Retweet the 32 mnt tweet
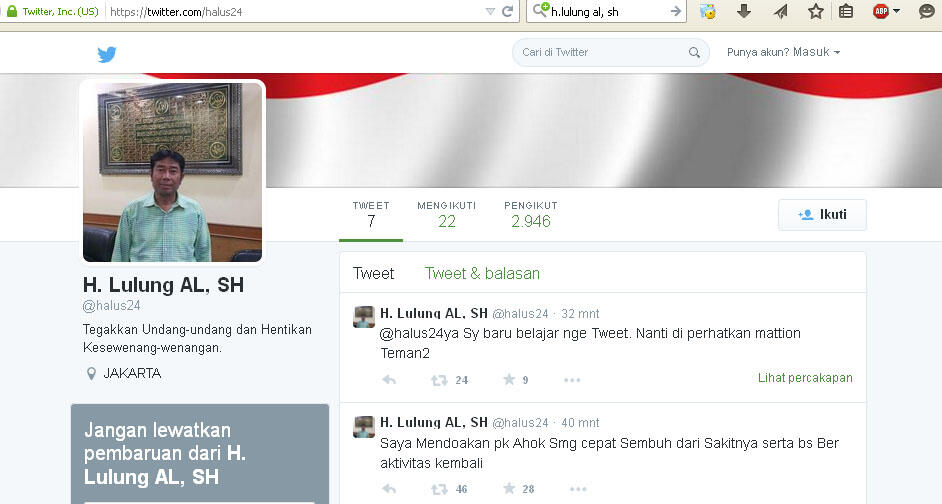 coord(439,380)
